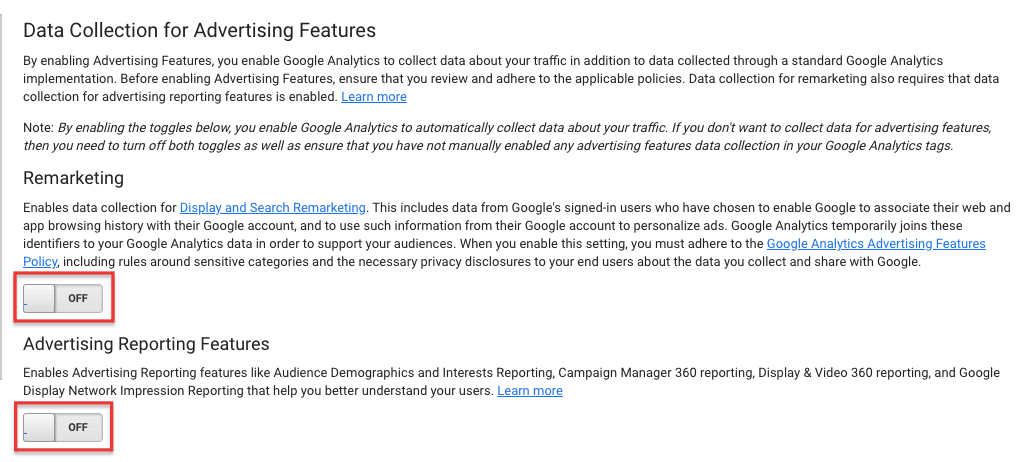Open Learn more link about data collection policies
Image resolution: width=1035 pixels, height=462 pixels.
pos(374,97)
